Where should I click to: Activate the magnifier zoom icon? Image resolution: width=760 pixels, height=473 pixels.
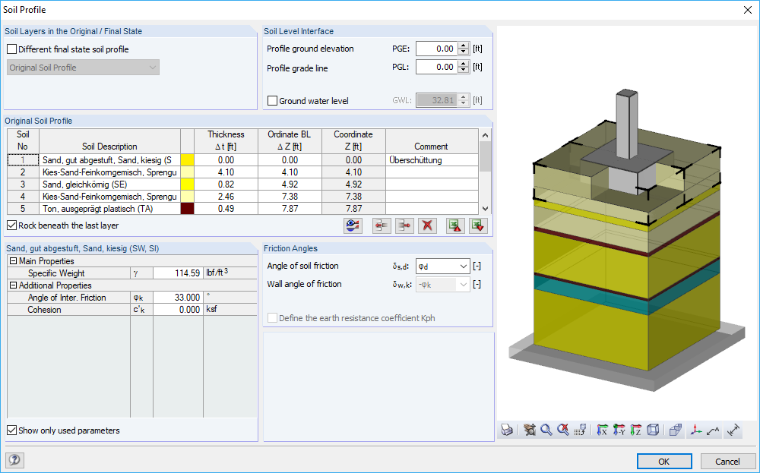[x=546, y=430]
